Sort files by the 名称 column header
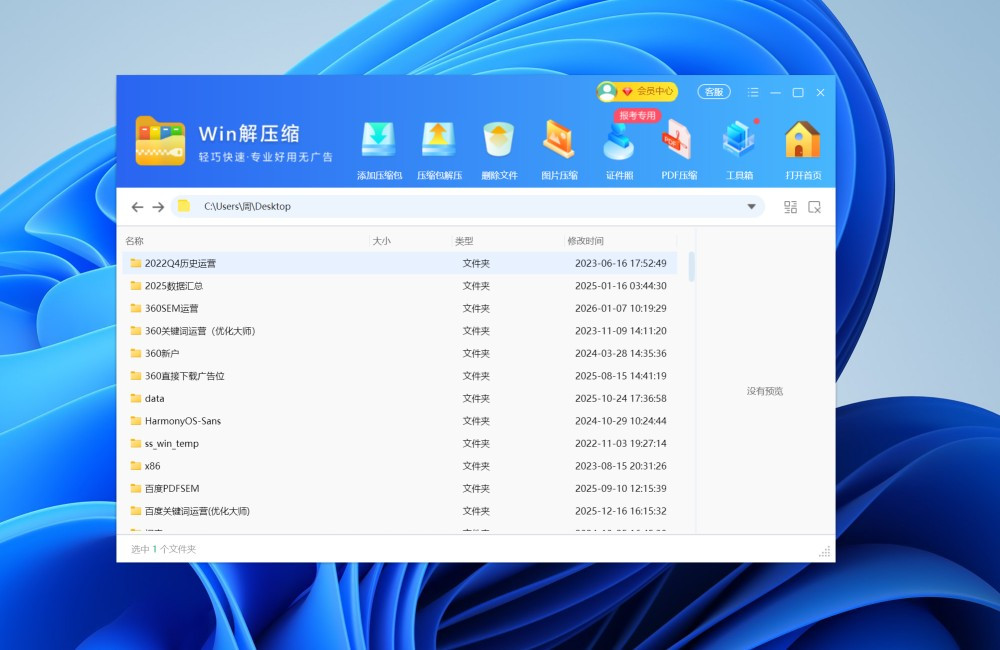 [x=135, y=241]
